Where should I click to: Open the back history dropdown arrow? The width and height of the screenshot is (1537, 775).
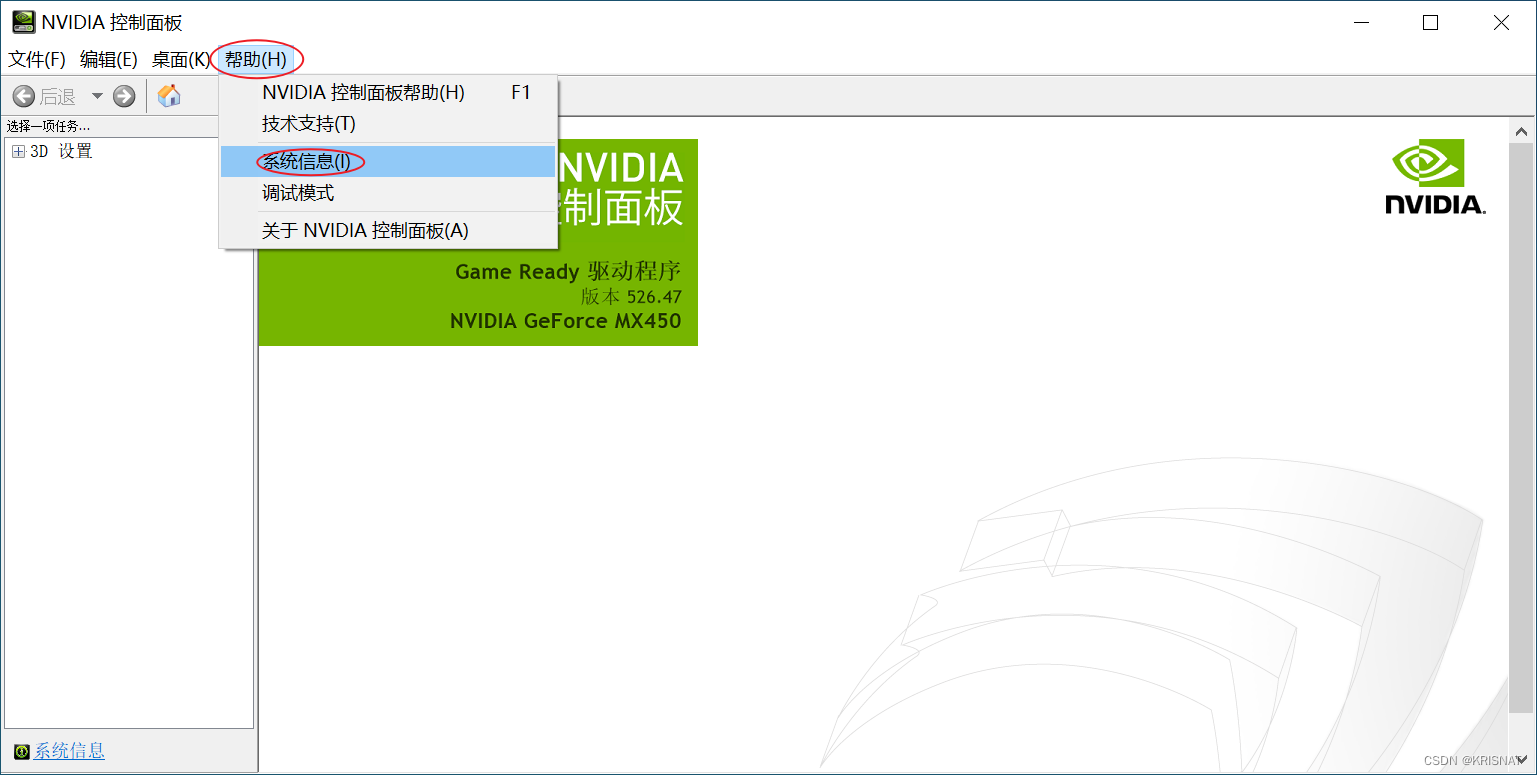pos(97,96)
